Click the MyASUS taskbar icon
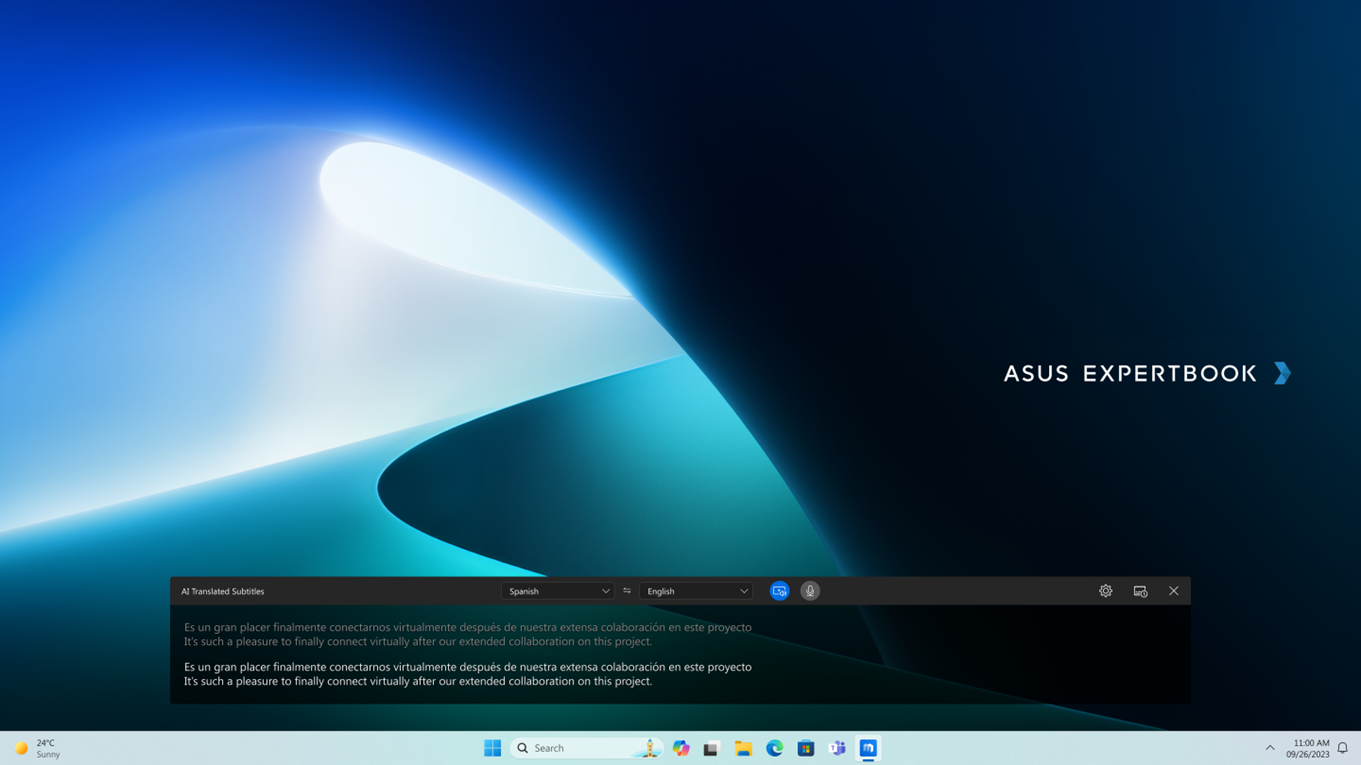The image size is (1361, 765). pos(868,748)
